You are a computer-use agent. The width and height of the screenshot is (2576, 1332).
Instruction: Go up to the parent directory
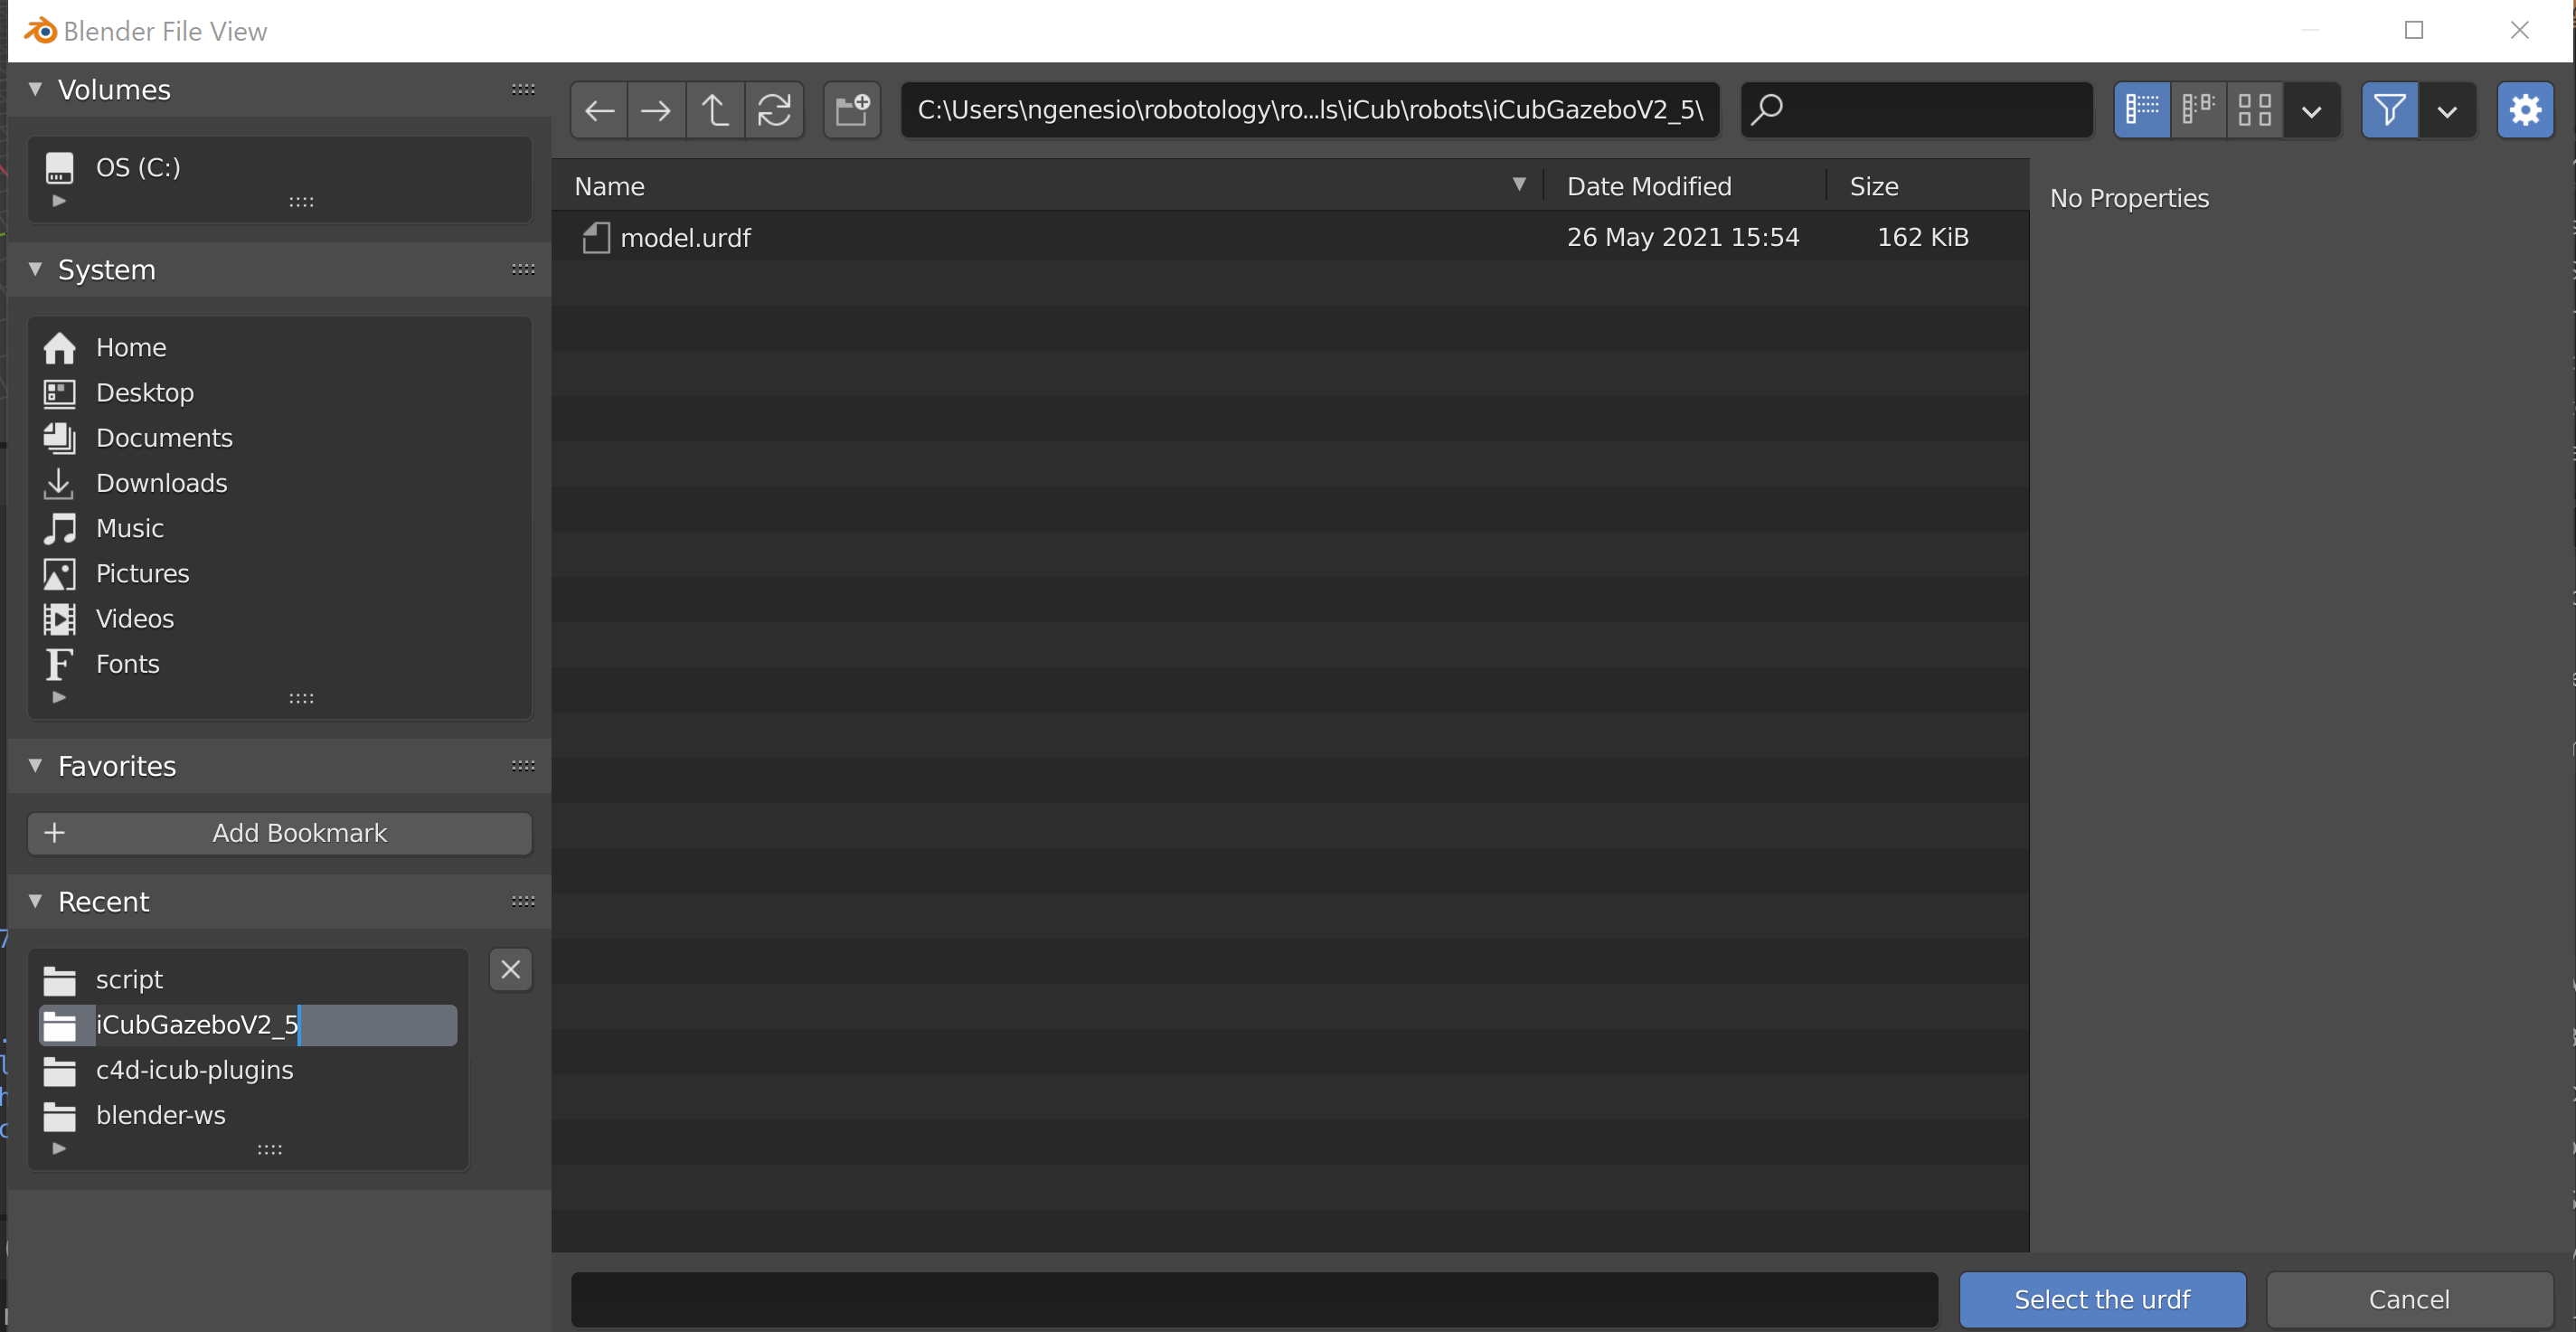tap(714, 110)
